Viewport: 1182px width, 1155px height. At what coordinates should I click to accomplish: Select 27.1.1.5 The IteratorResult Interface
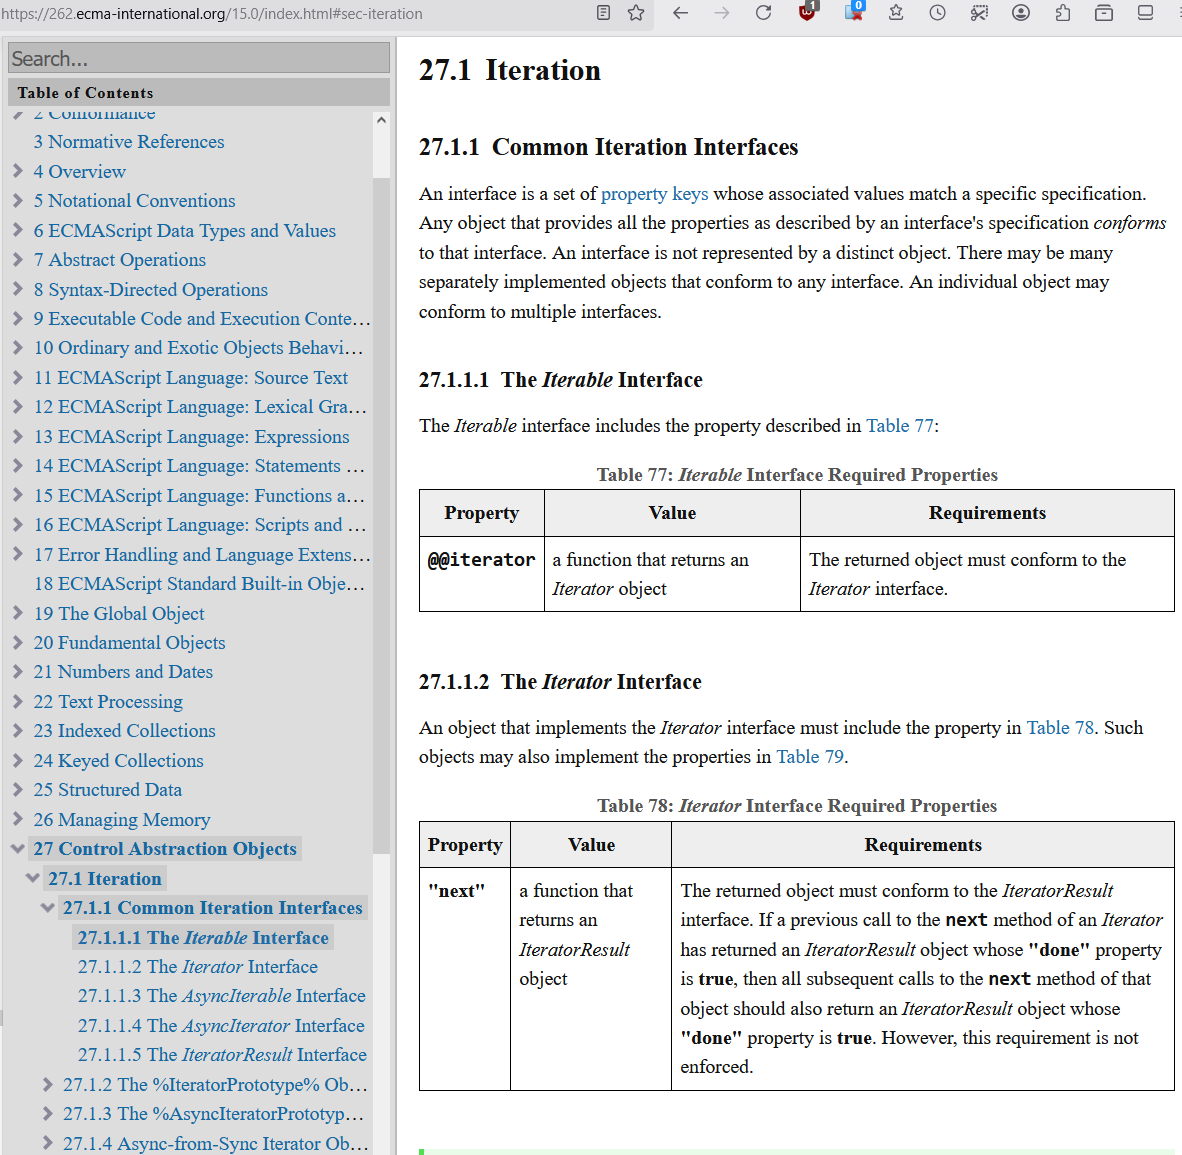click(x=222, y=1055)
